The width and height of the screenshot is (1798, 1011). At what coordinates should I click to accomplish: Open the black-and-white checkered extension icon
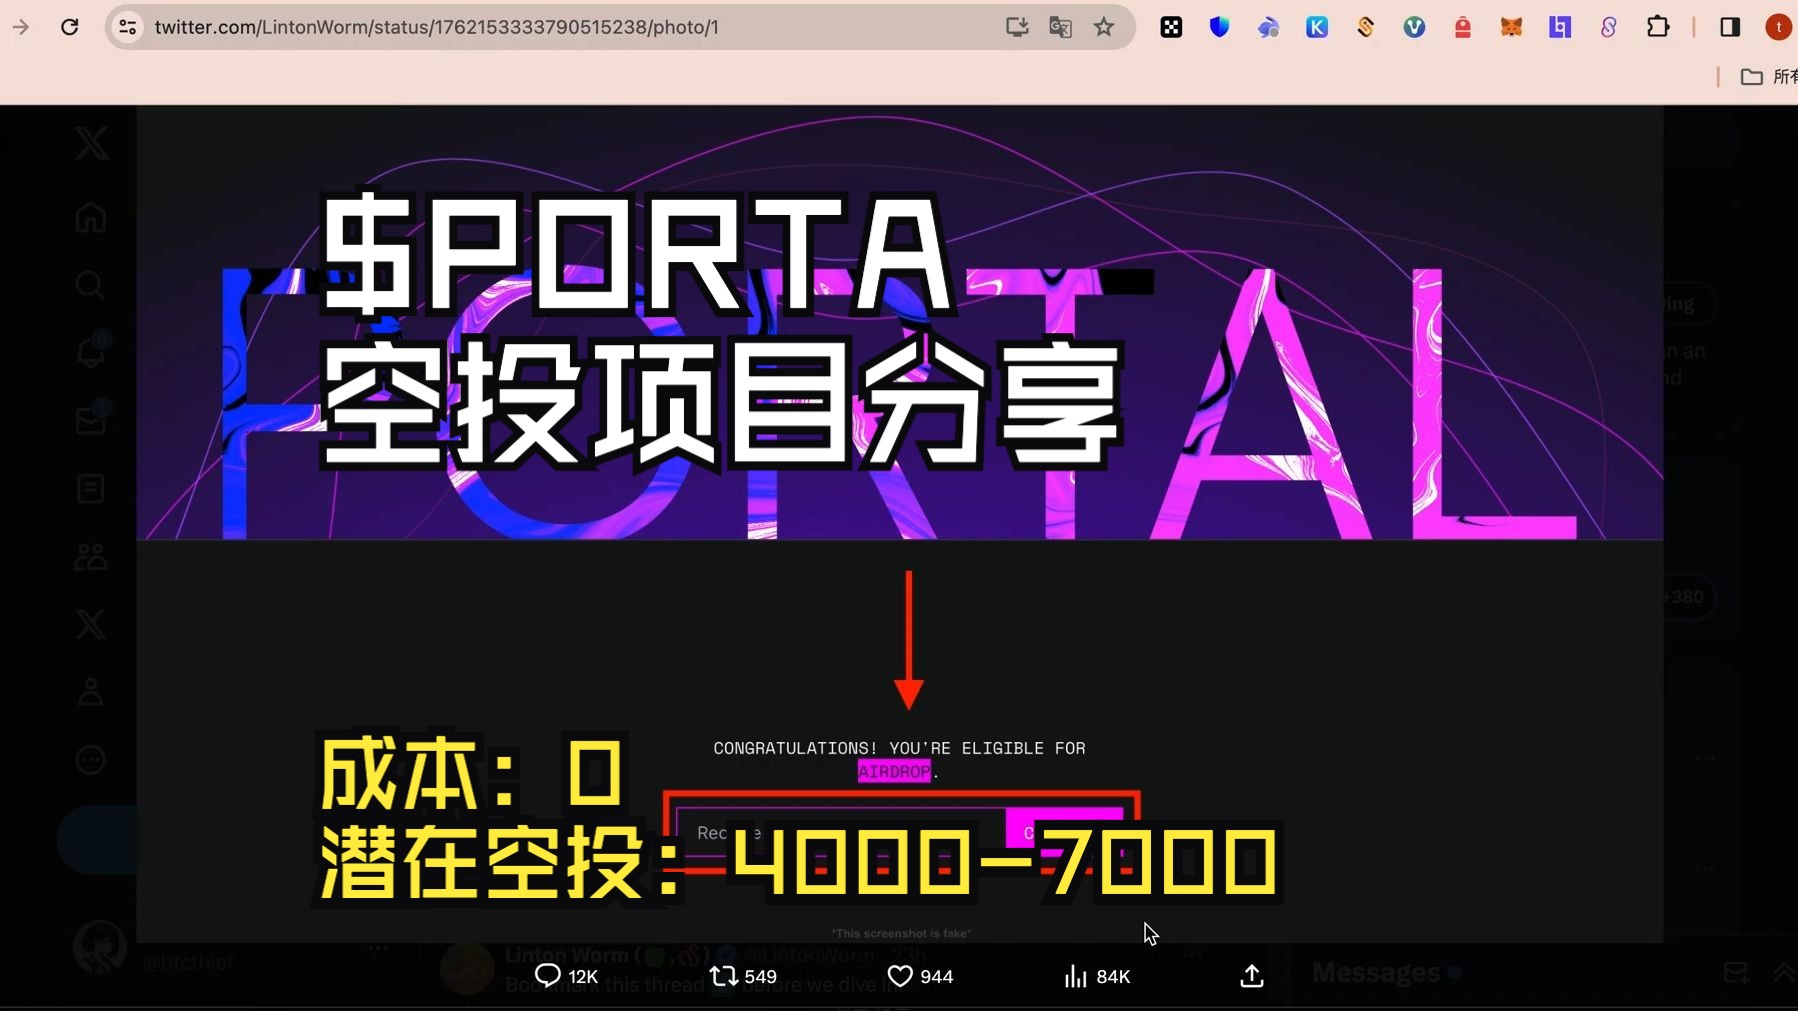[1171, 27]
